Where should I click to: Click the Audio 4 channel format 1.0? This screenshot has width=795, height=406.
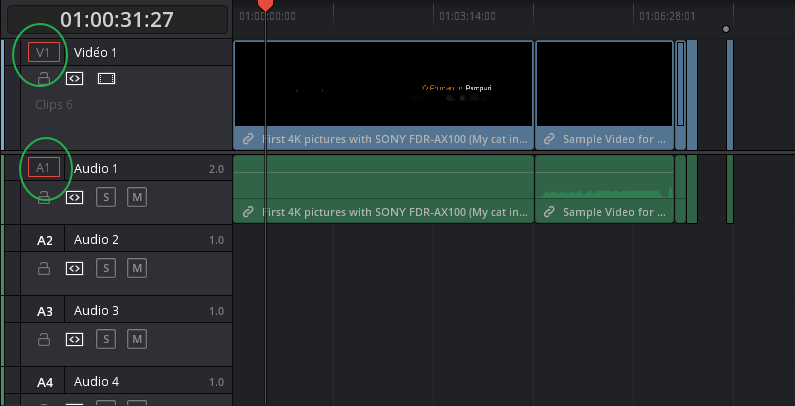click(x=216, y=382)
